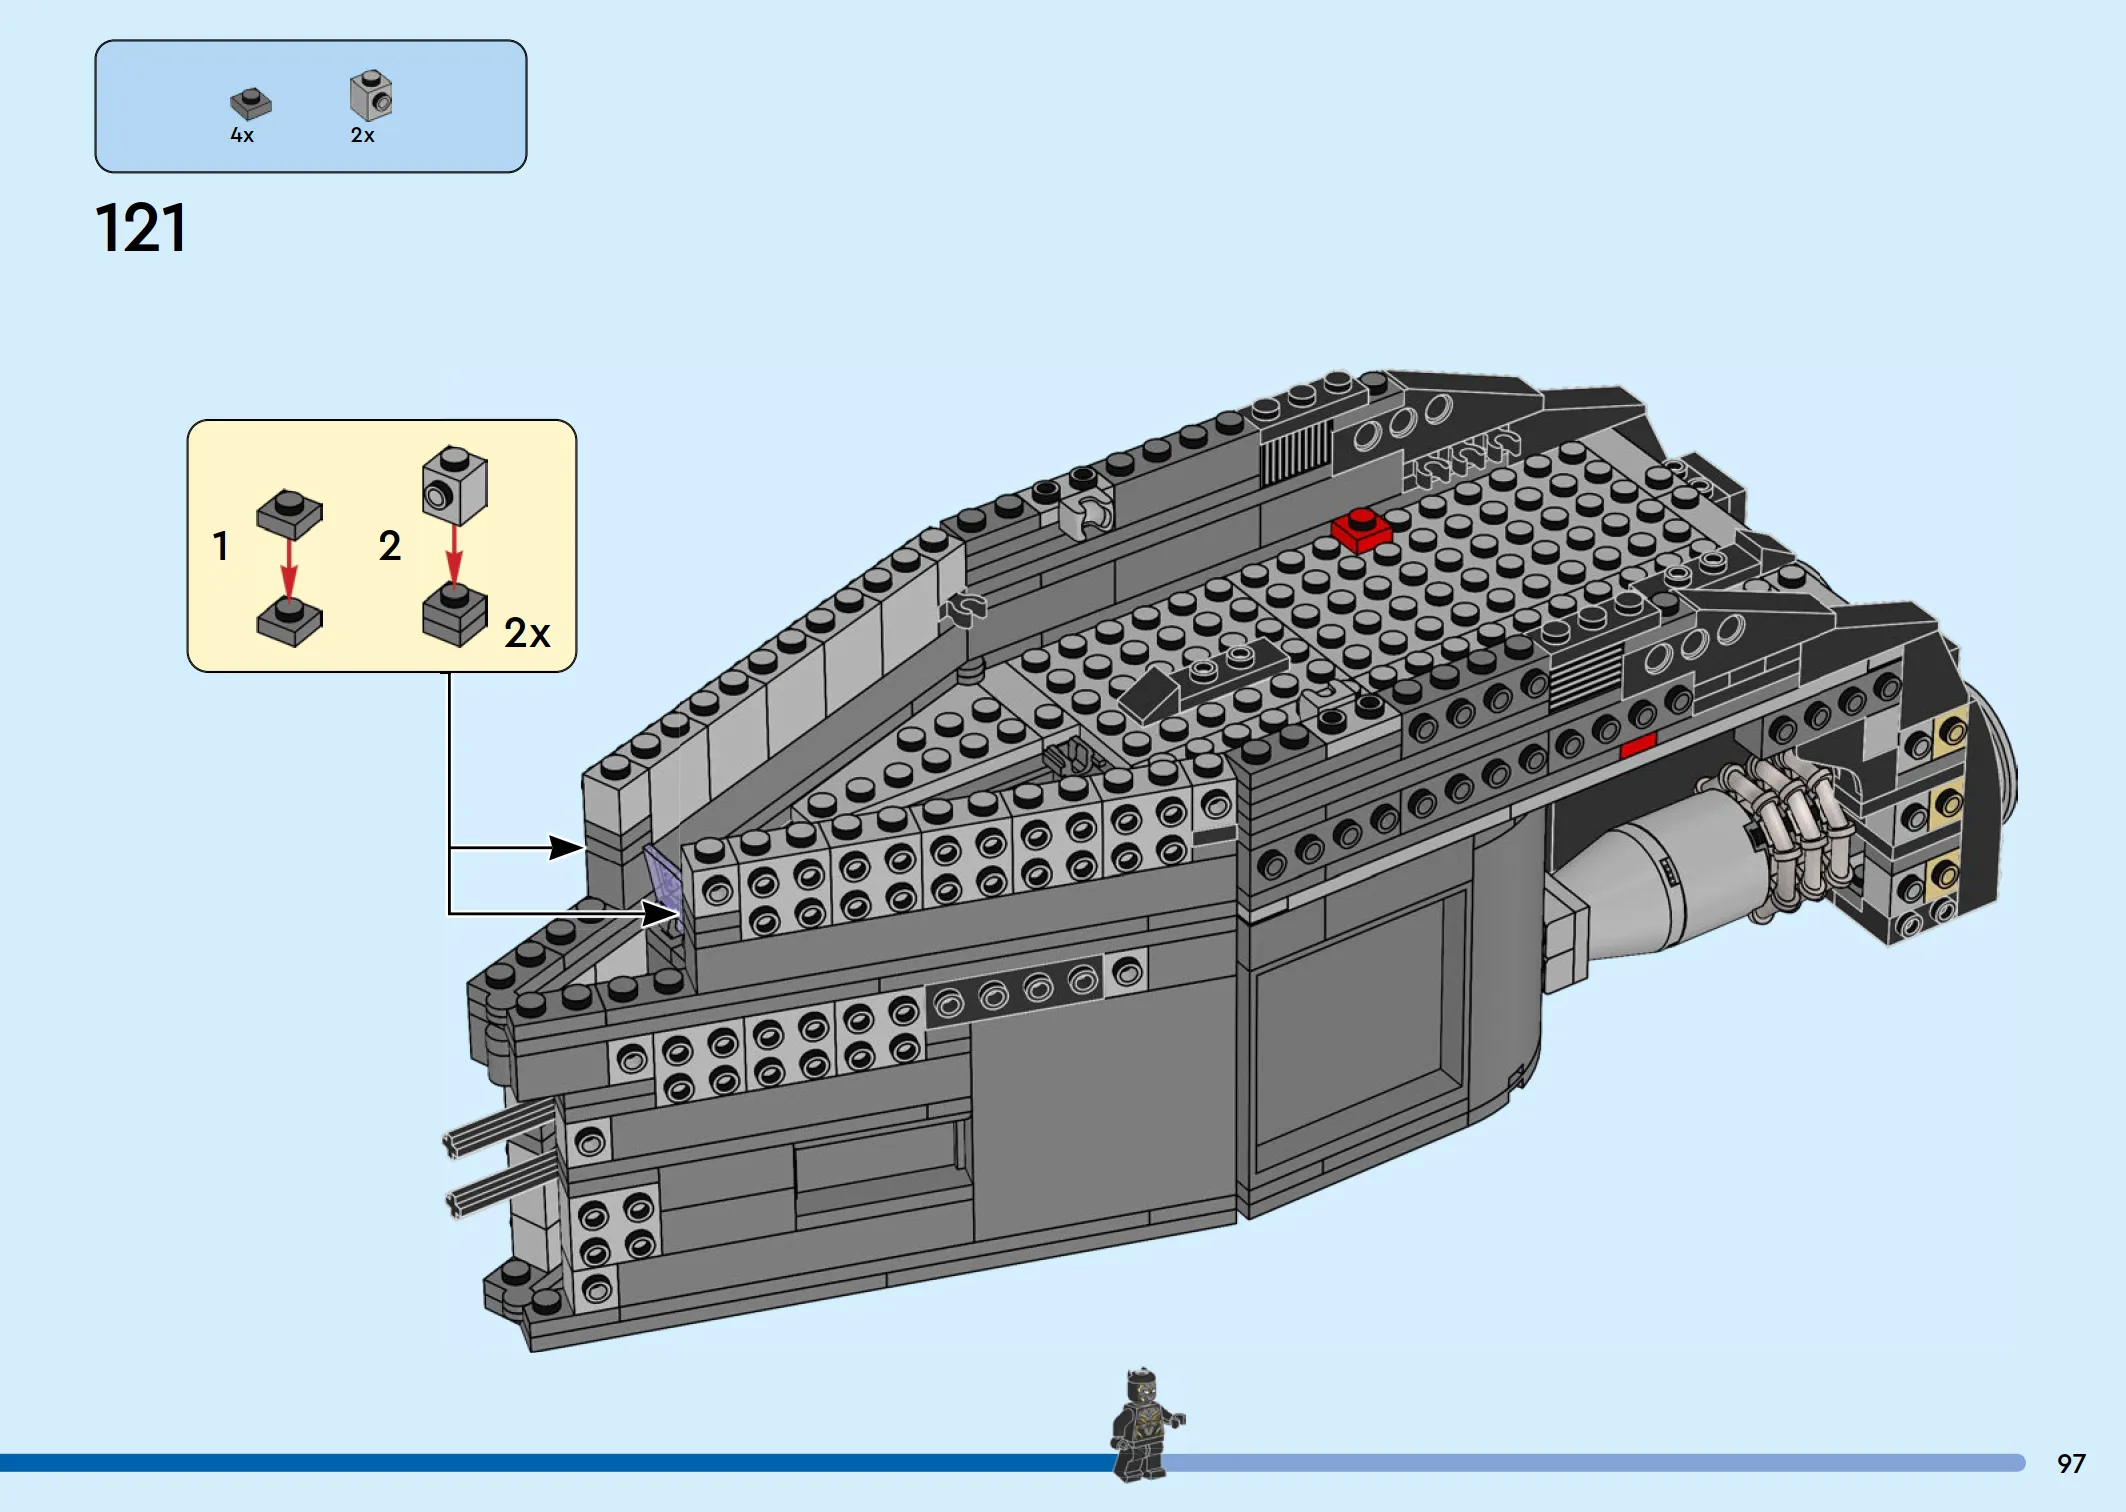Click sub-step number 1 in the yellow box

tap(221, 546)
